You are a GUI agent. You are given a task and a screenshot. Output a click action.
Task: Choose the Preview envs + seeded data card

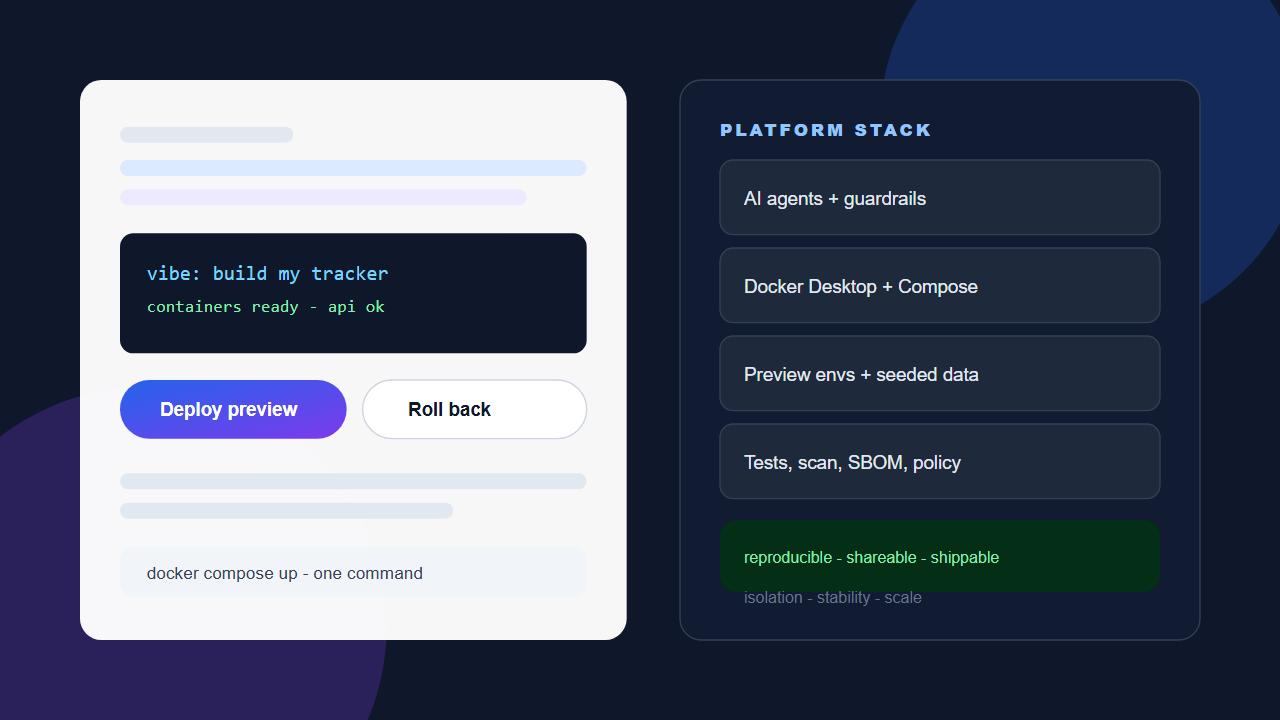[x=940, y=374]
